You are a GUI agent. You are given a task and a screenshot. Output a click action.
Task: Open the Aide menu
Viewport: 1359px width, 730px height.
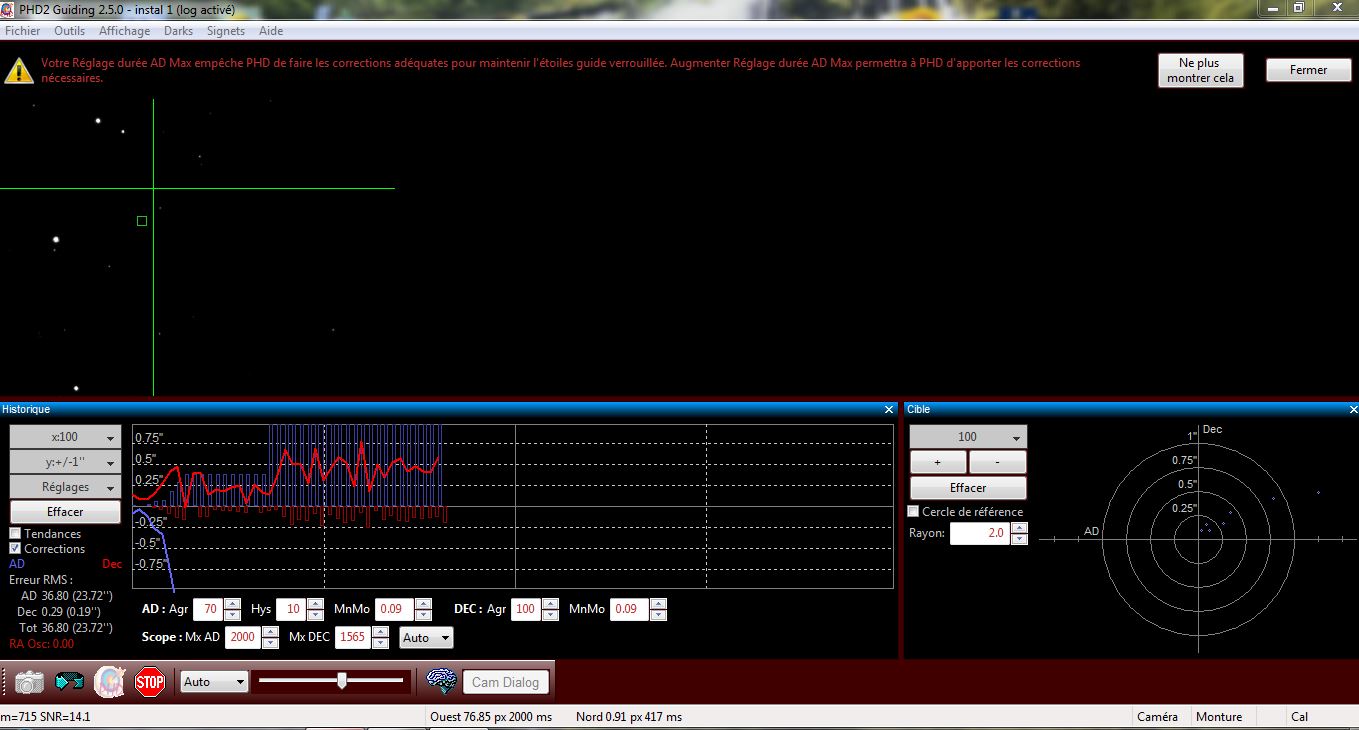coord(271,31)
